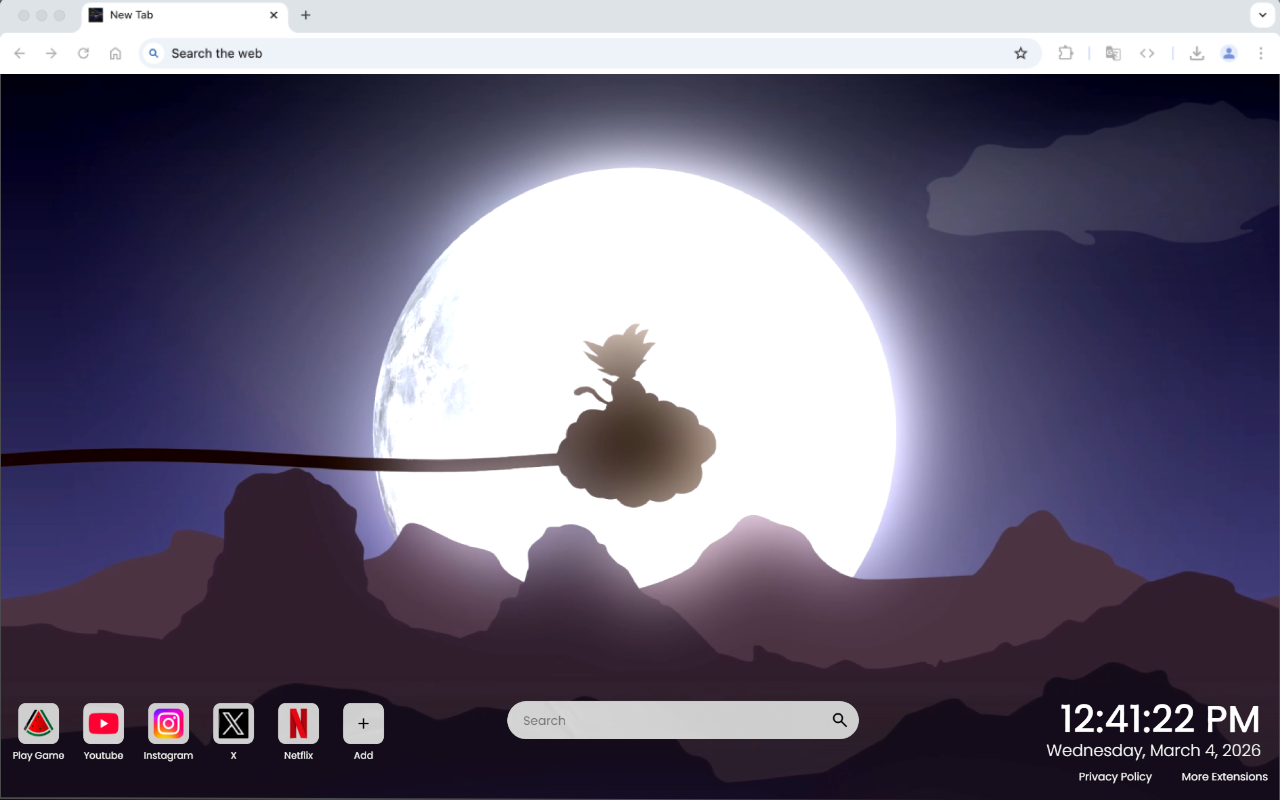Open a new tab with plus button
This screenshot has height=800, width=1280.
click(306, 15)
